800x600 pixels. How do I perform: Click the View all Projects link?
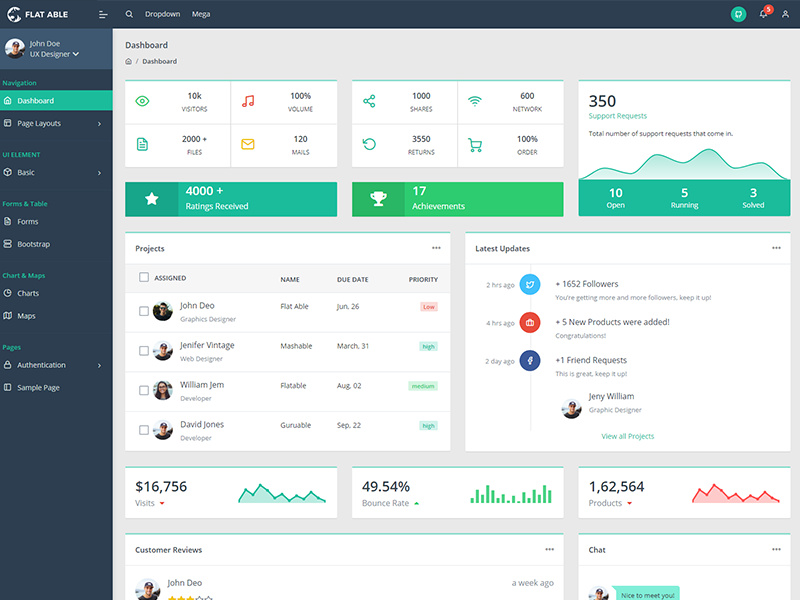pos(628,436)
